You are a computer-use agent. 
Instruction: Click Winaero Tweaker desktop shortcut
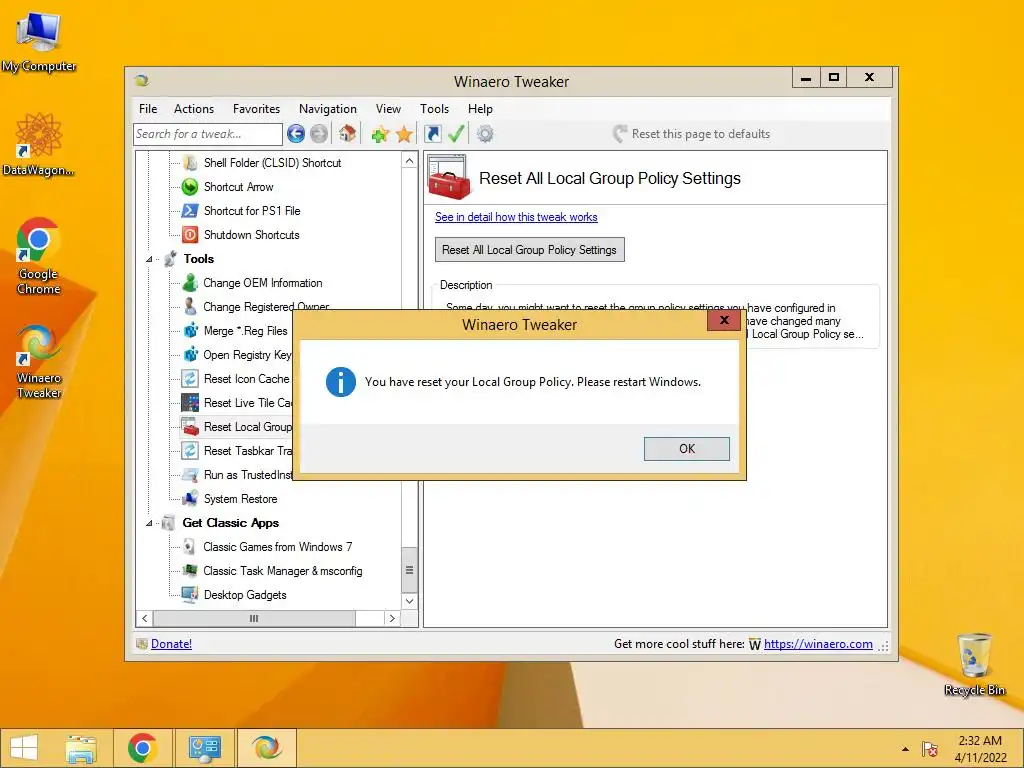39,362
